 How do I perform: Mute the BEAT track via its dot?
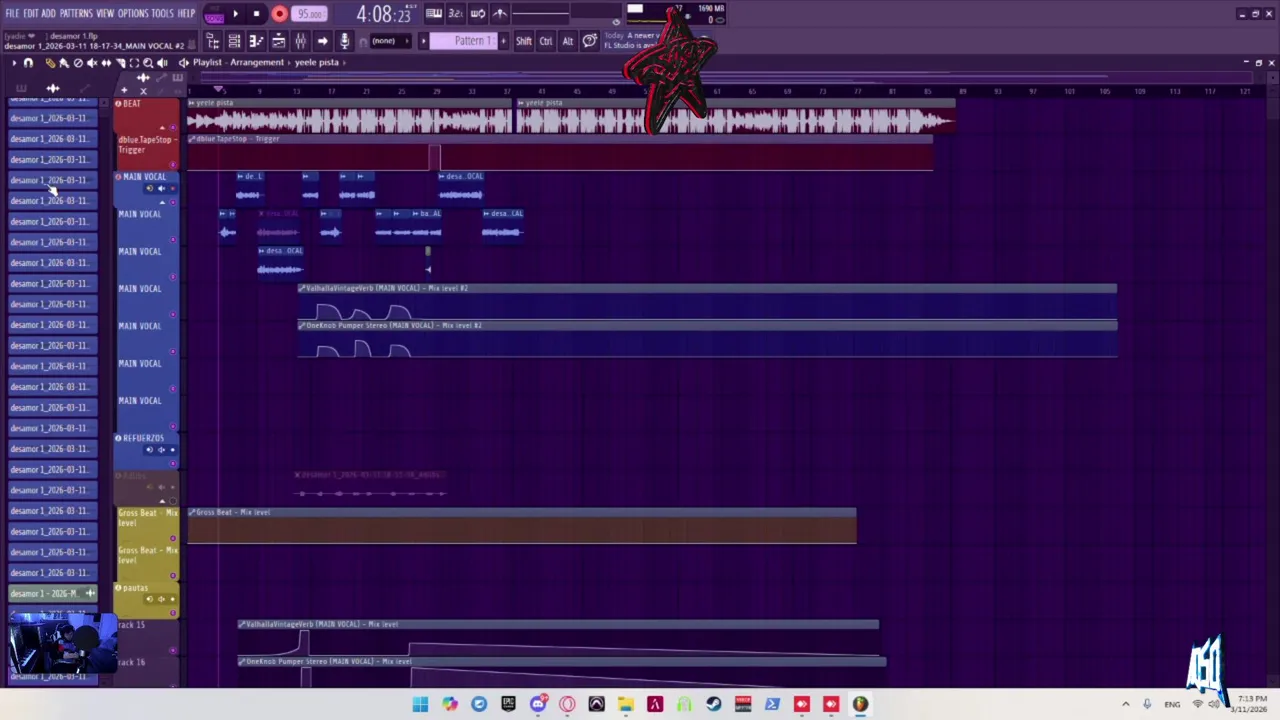(173, 128)
